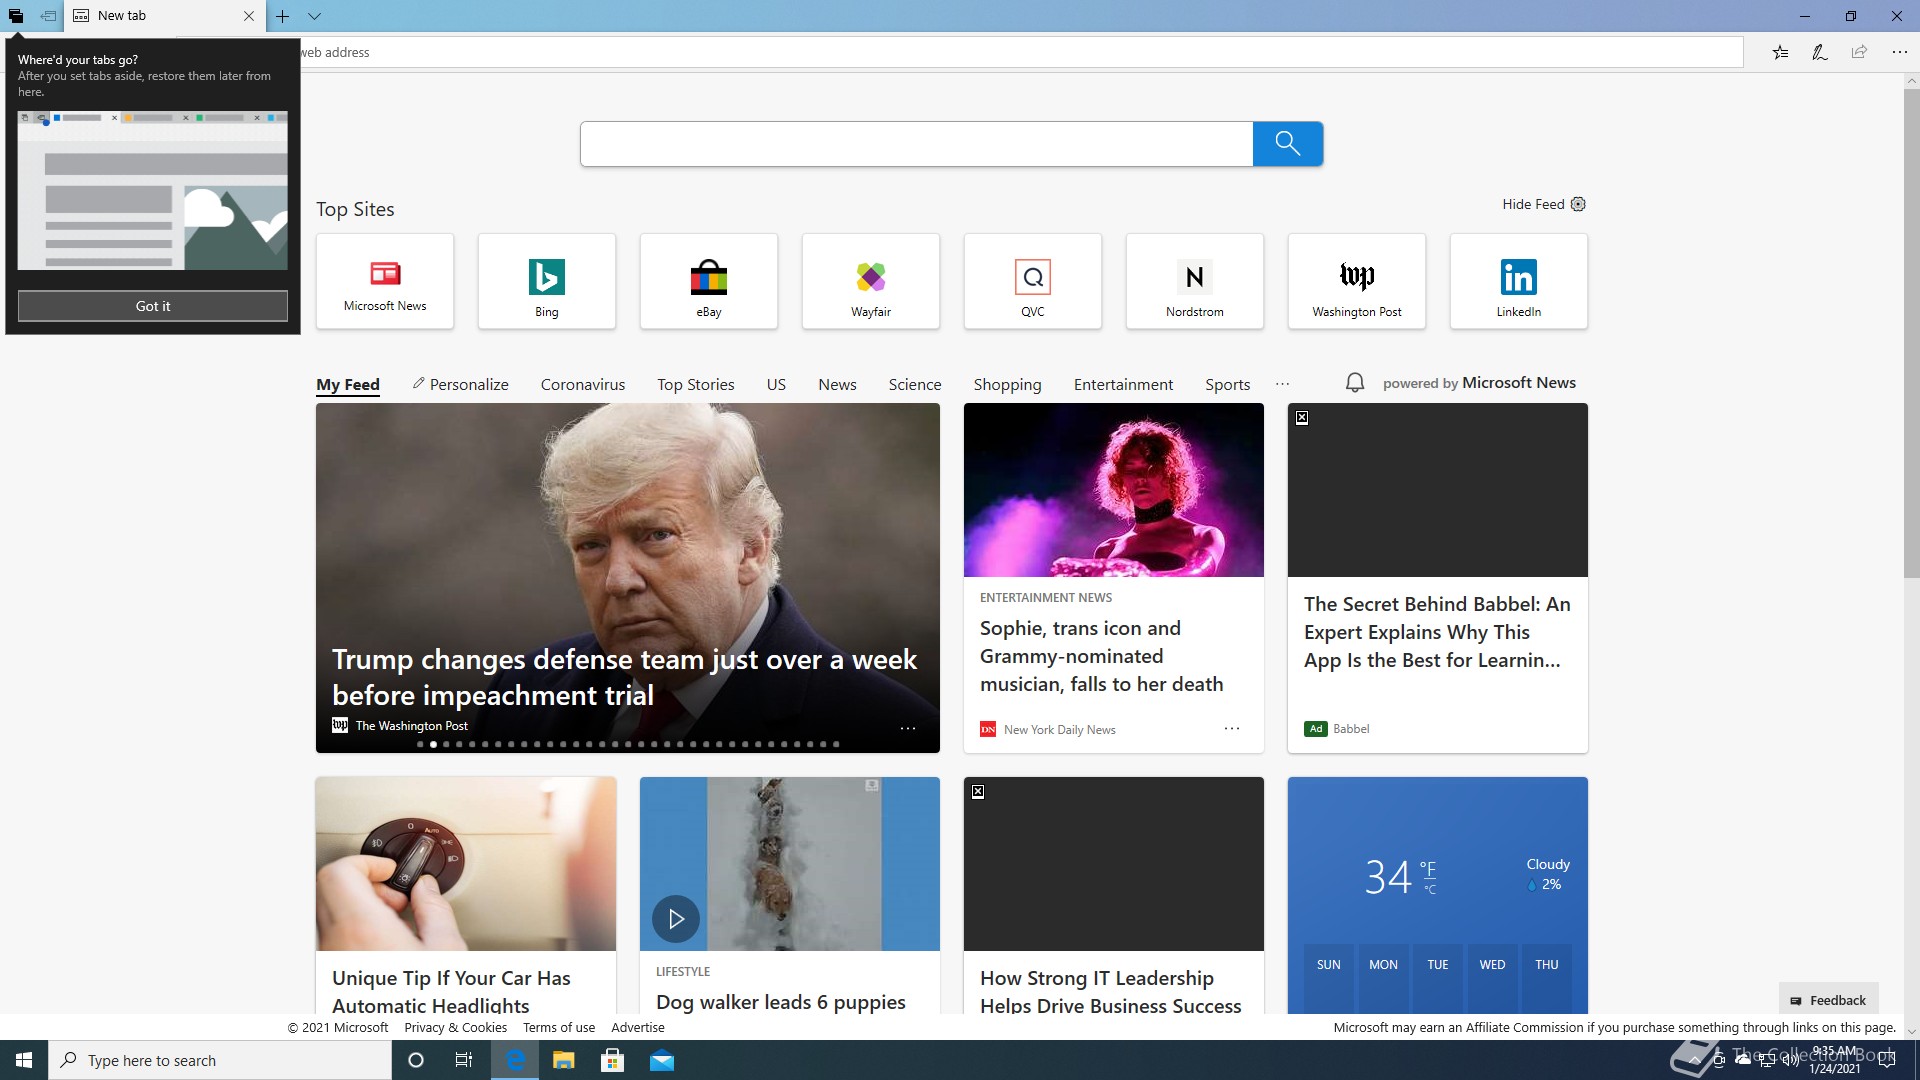Open the Bing top site tile
The height and width of the screenshot is (1080, 1920).
pos(547,281)
